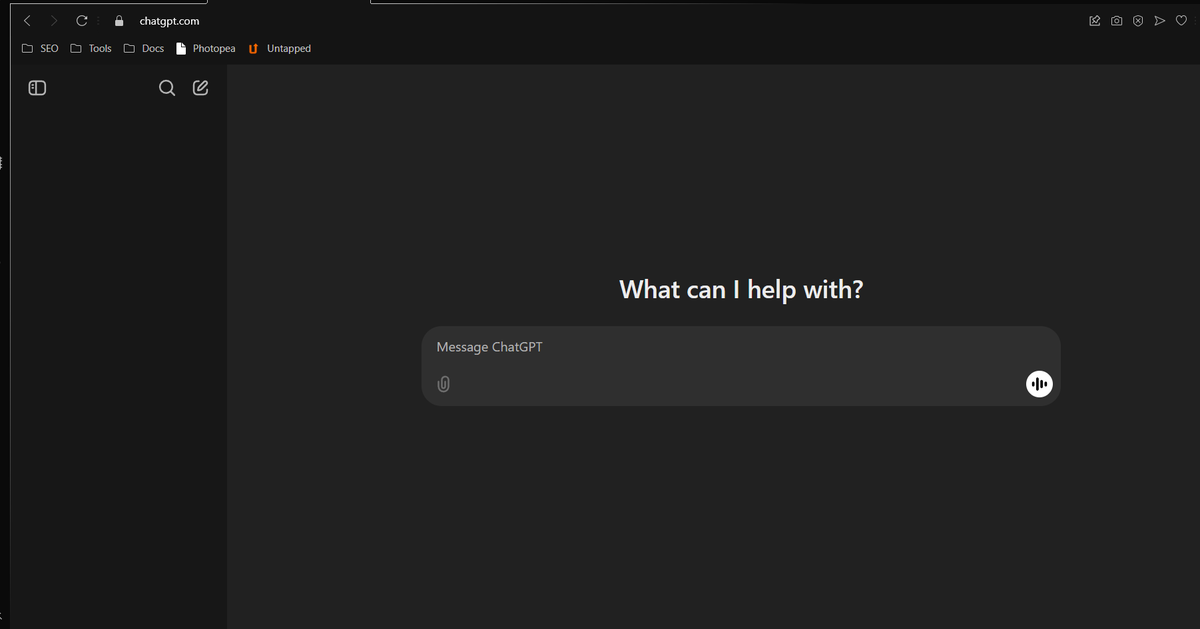This screenshot has width=1200, height=629.
Task: Open the ad blocker shield icon
Action: (1138, 20)
